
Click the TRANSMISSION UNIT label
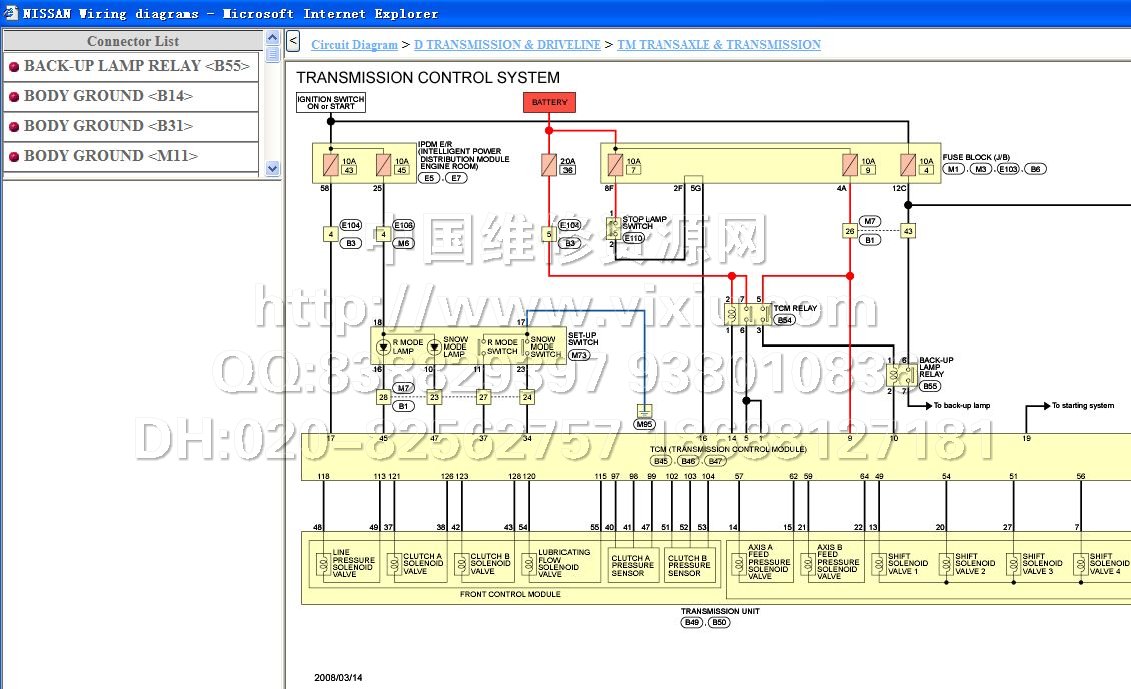pyautogui.click(x=720, y=611)
